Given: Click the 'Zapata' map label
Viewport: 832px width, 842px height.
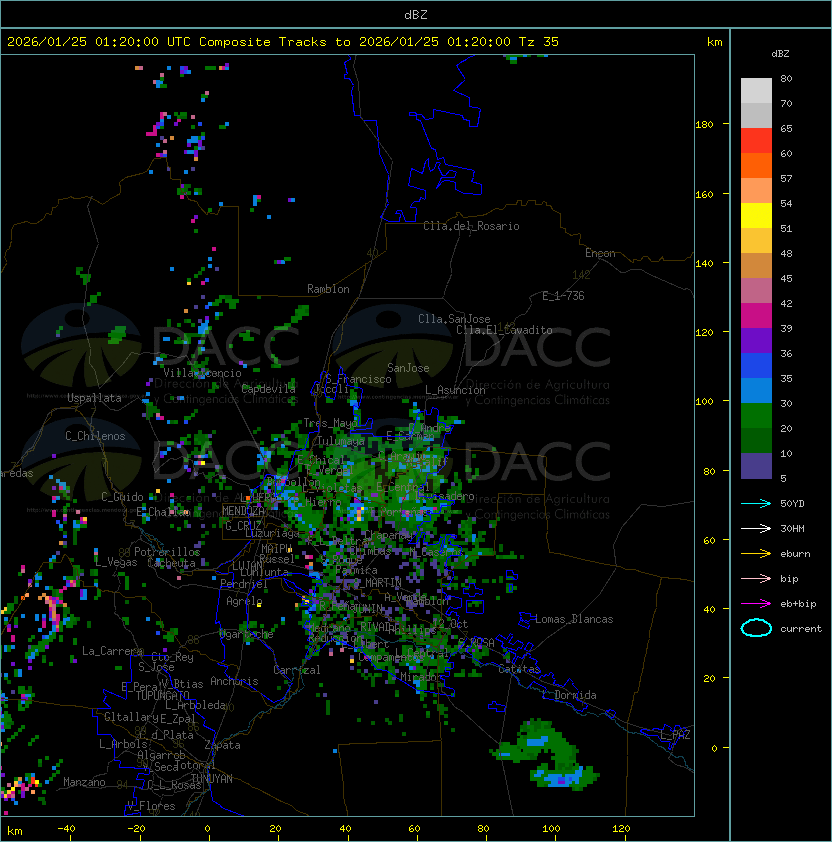Looking at the screenshot, I should coord(222,745).
